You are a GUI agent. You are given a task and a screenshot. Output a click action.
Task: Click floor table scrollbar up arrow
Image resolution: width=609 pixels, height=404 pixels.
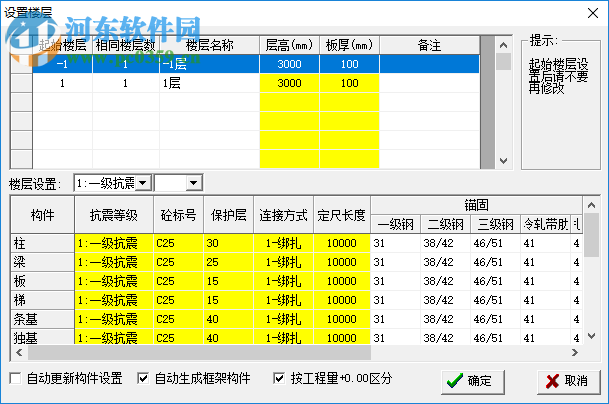pyautogui.click(x=503, y=45)
